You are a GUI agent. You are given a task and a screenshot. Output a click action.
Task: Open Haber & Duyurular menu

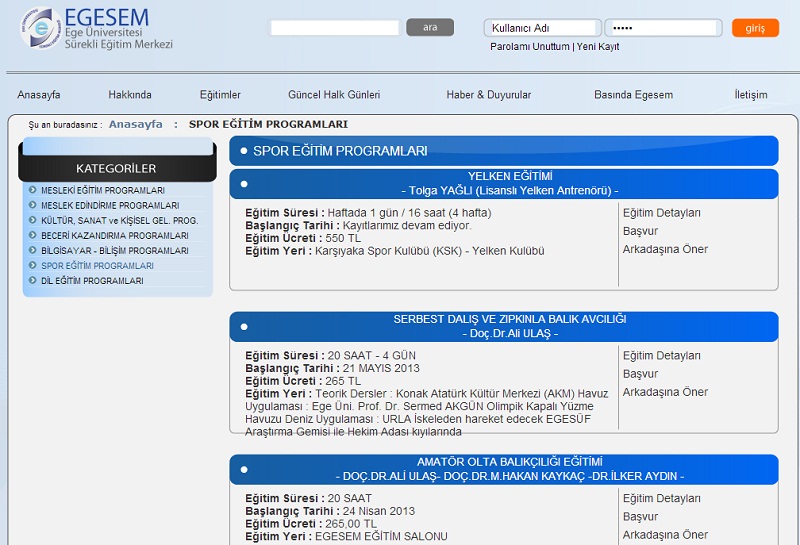(x=489, y=94)
